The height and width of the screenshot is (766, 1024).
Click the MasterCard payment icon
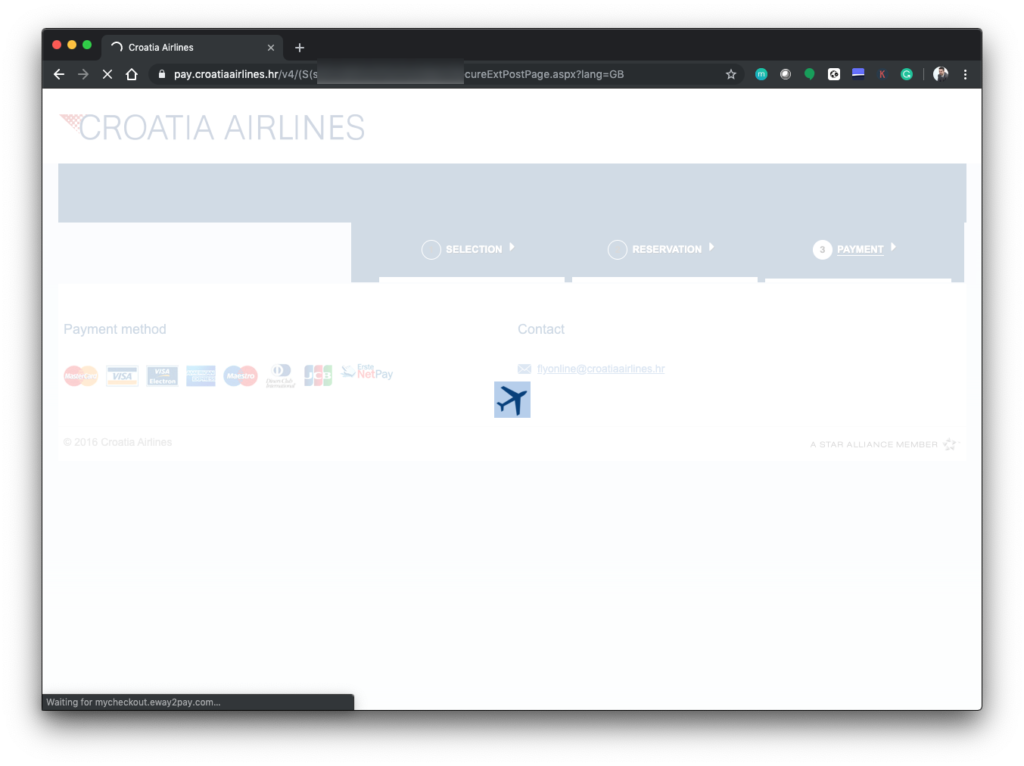tap(81, 376)
